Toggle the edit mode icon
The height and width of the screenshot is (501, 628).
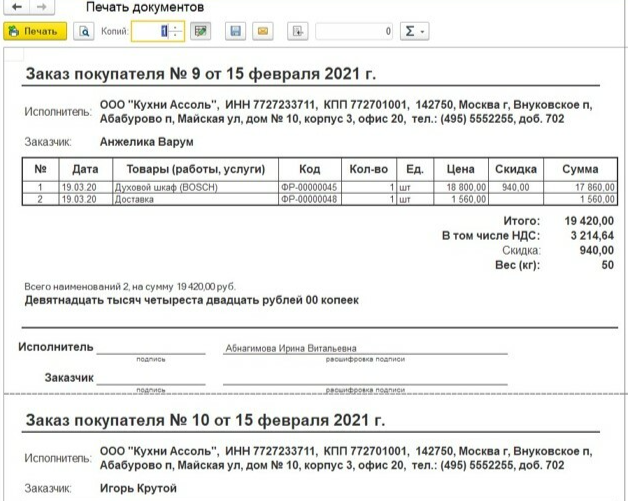click(200, 31)
